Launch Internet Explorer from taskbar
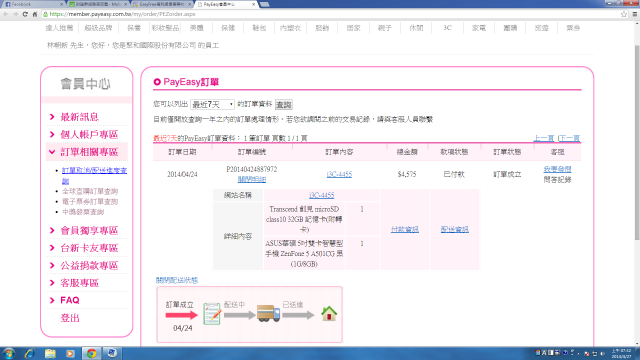The height and width of the screenshot is (360, 640). coord(29,353)
